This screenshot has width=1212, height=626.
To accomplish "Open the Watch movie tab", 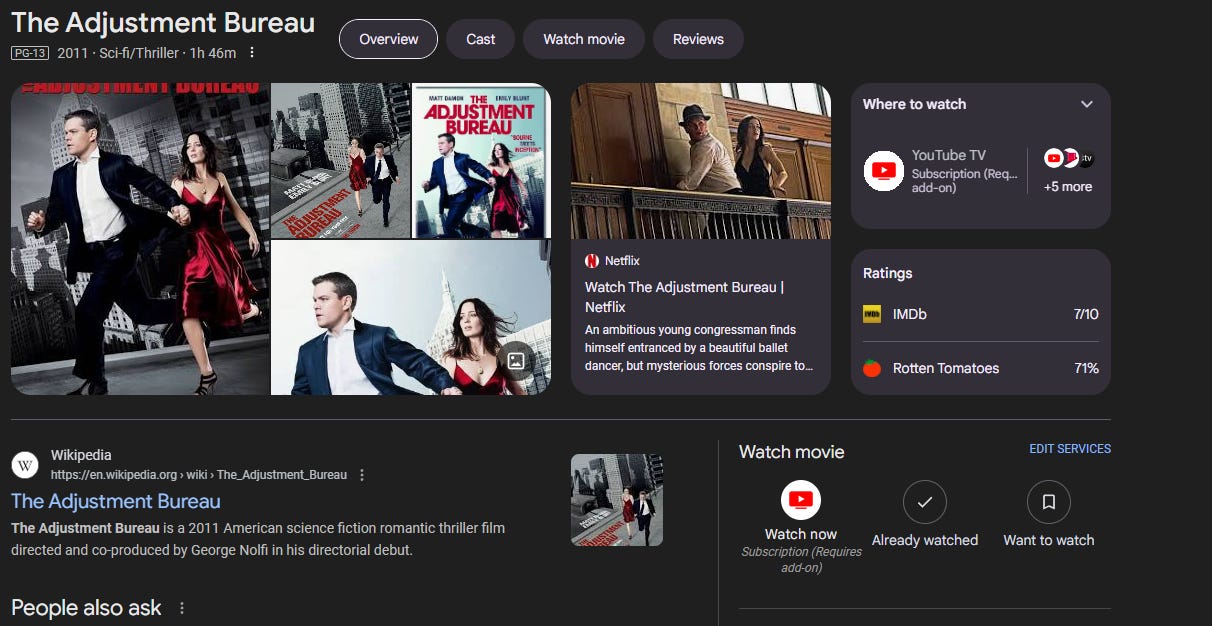I will pyautogui.click(x=584, y=39).
